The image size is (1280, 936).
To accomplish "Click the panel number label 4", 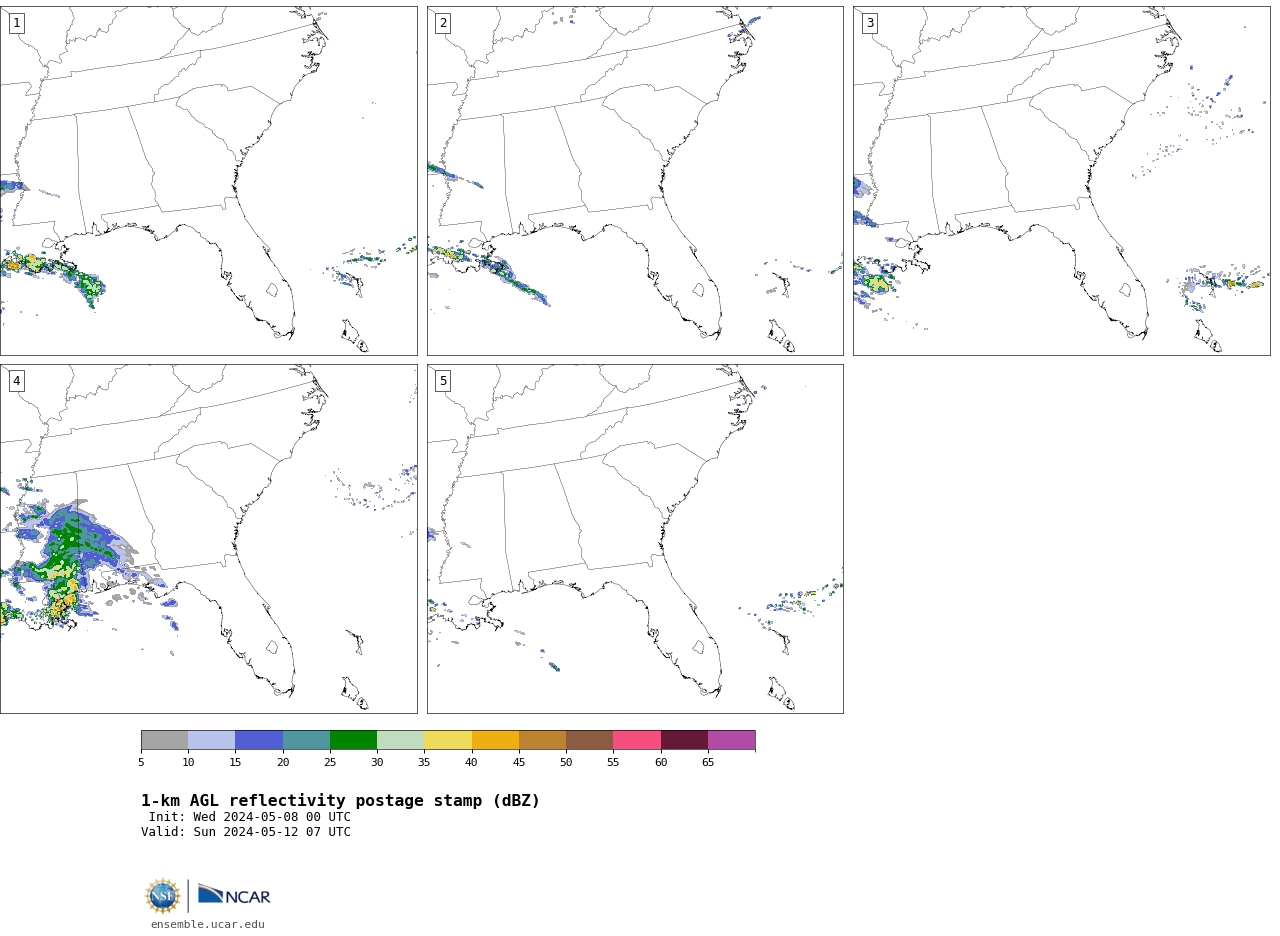I will (16, 381).
